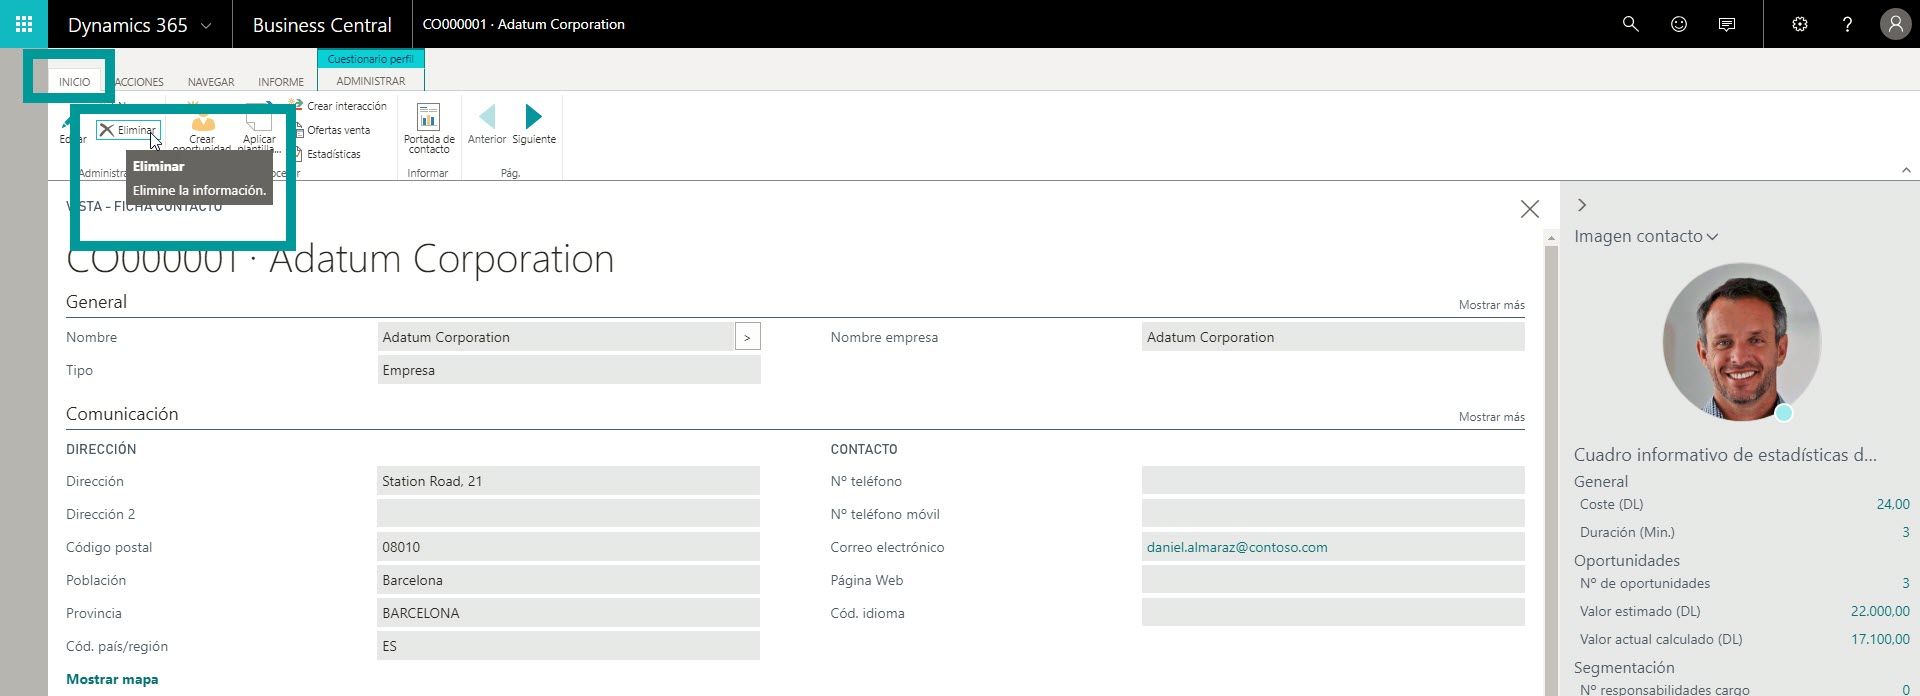Open Valor actual calculado value 17.100,00
This screenshot has width=1920, height=696.
pyautogui.click(x=1880, y=639)
